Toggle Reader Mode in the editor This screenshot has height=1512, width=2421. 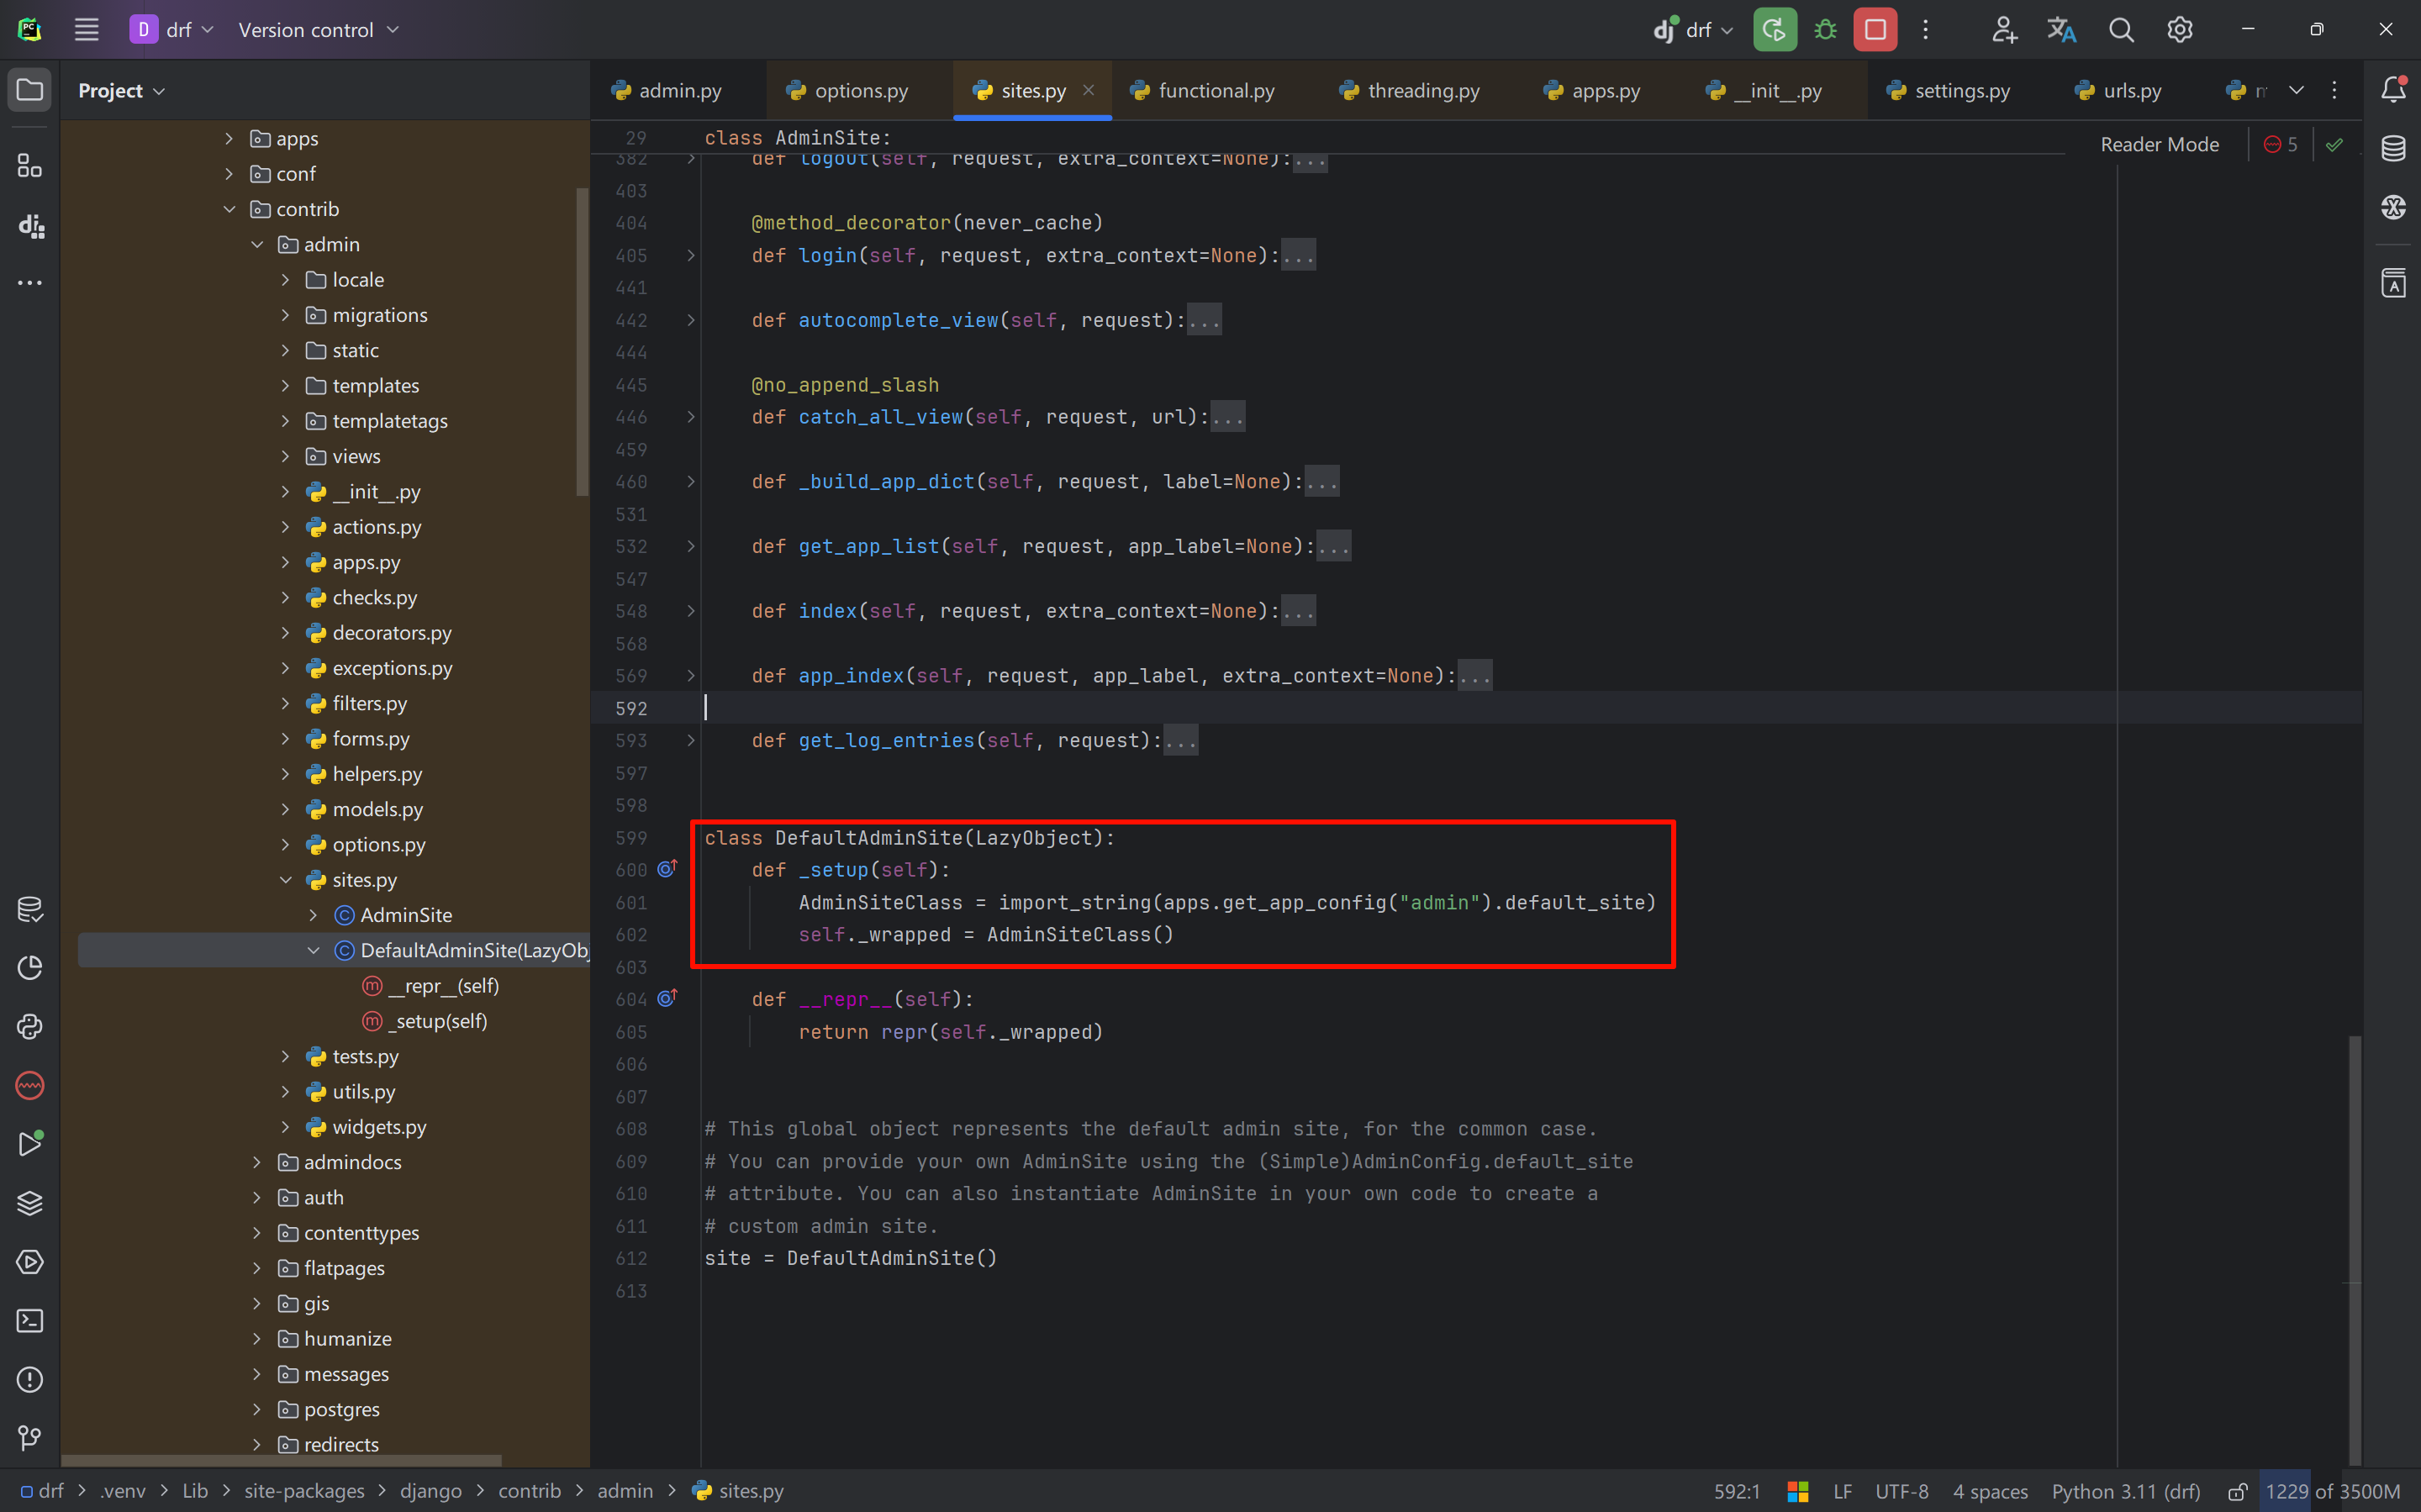2159,145
